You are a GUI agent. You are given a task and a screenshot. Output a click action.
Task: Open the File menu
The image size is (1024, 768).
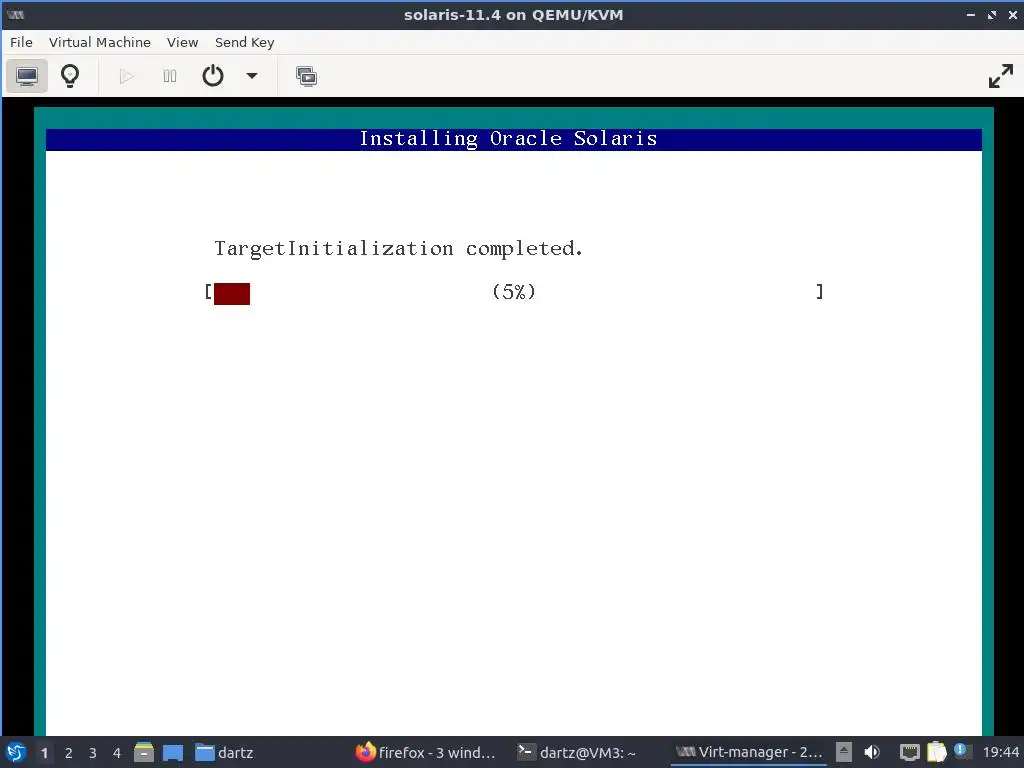[21, 42]
